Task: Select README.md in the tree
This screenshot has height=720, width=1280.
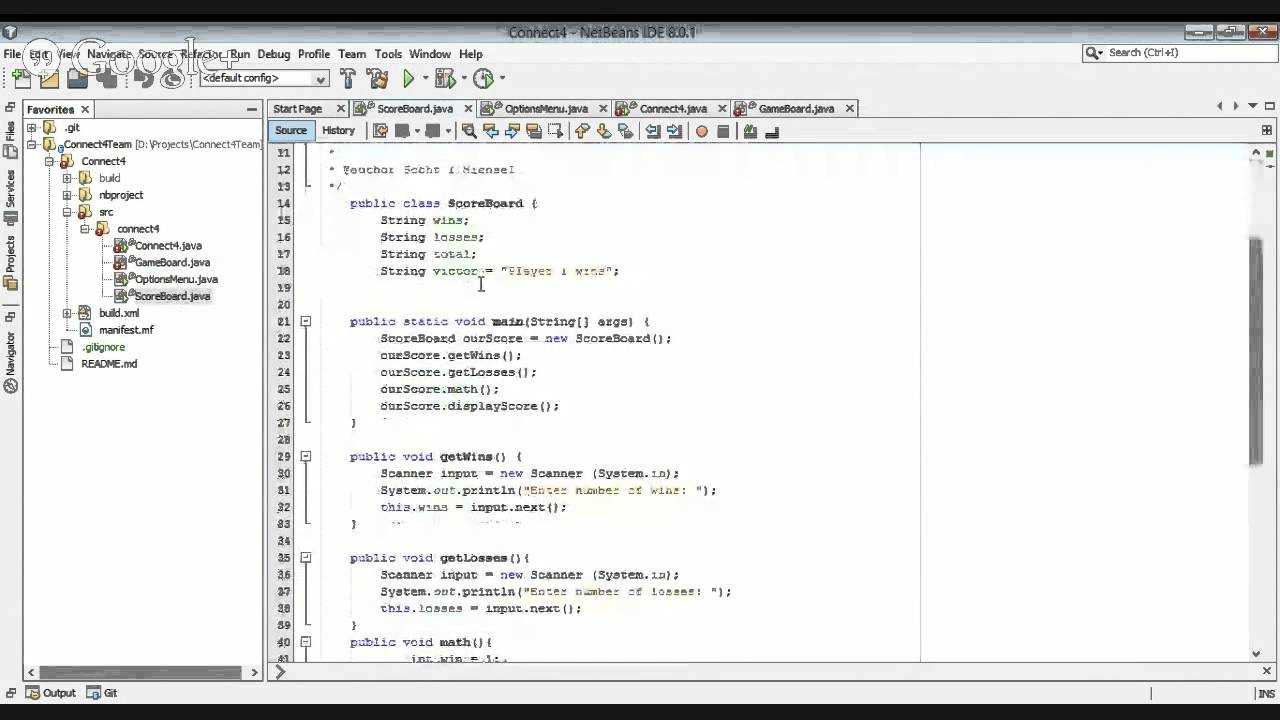Action: pos(109,364)
